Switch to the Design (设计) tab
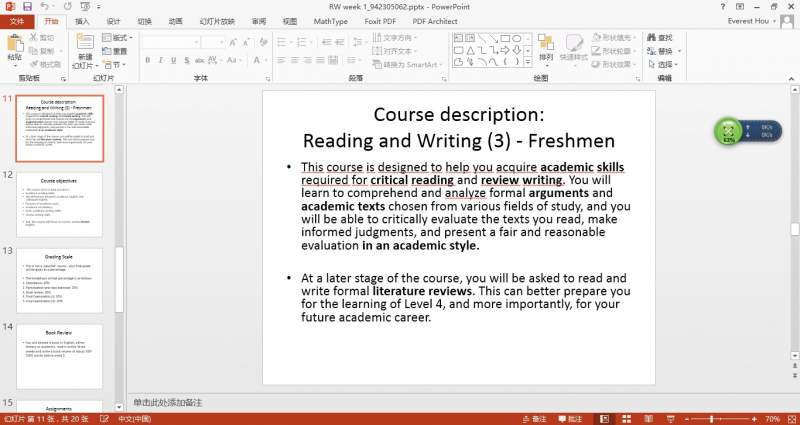Screen dimensions: 800x425 113,21
